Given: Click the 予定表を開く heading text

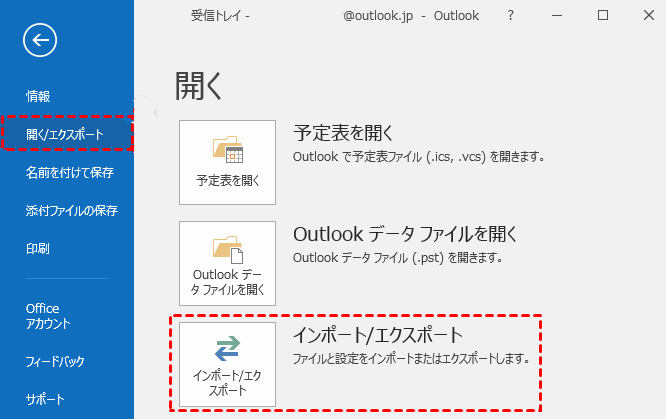Looking at the screenshot, I should coord(343,133).
